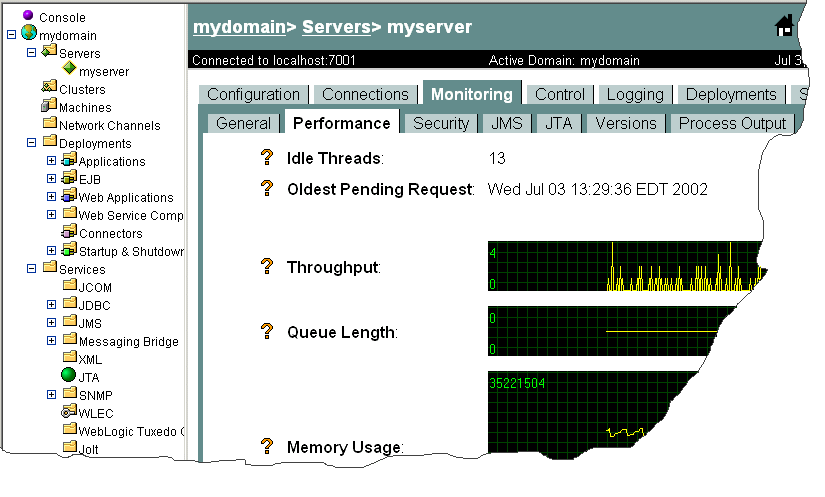Follow the Servers breadcrumb link
The height and width of the screenshot is (497, 825).
(337, 27)
